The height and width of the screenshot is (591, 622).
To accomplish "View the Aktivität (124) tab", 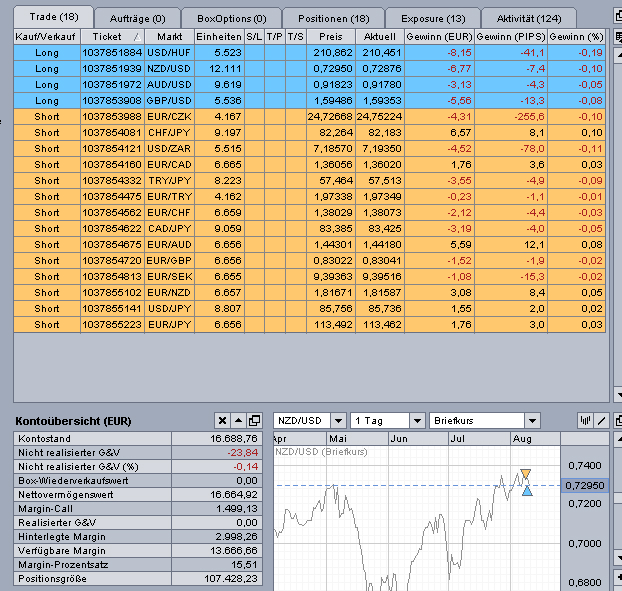I will 528,18.
